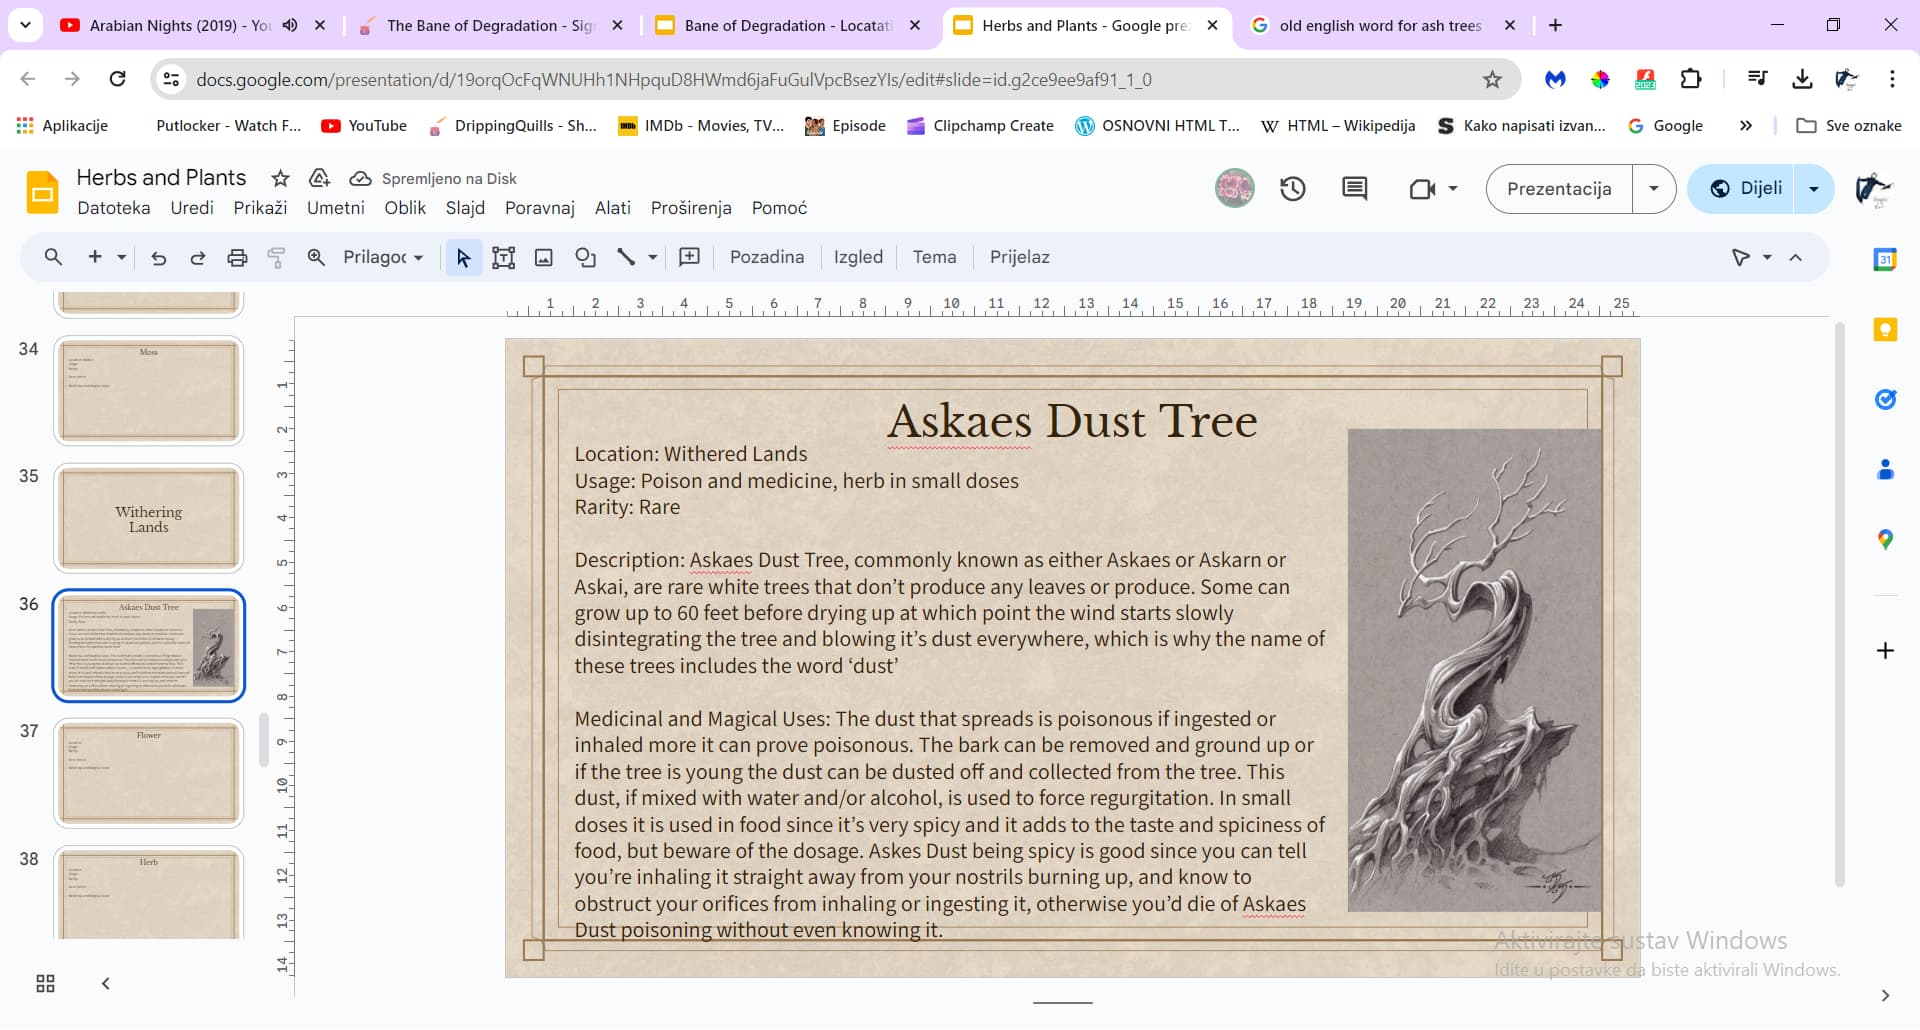Screen dimensions: 1920x1030
Task: Click the Insert image icon
Action: click(544, 258)
